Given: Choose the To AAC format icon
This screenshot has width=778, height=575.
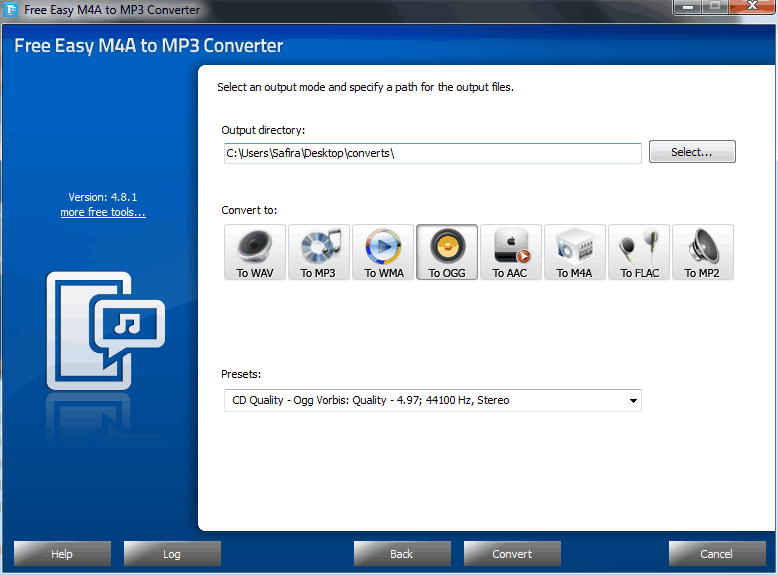Looking at the screenshot, I should click(x=511, y=252).
